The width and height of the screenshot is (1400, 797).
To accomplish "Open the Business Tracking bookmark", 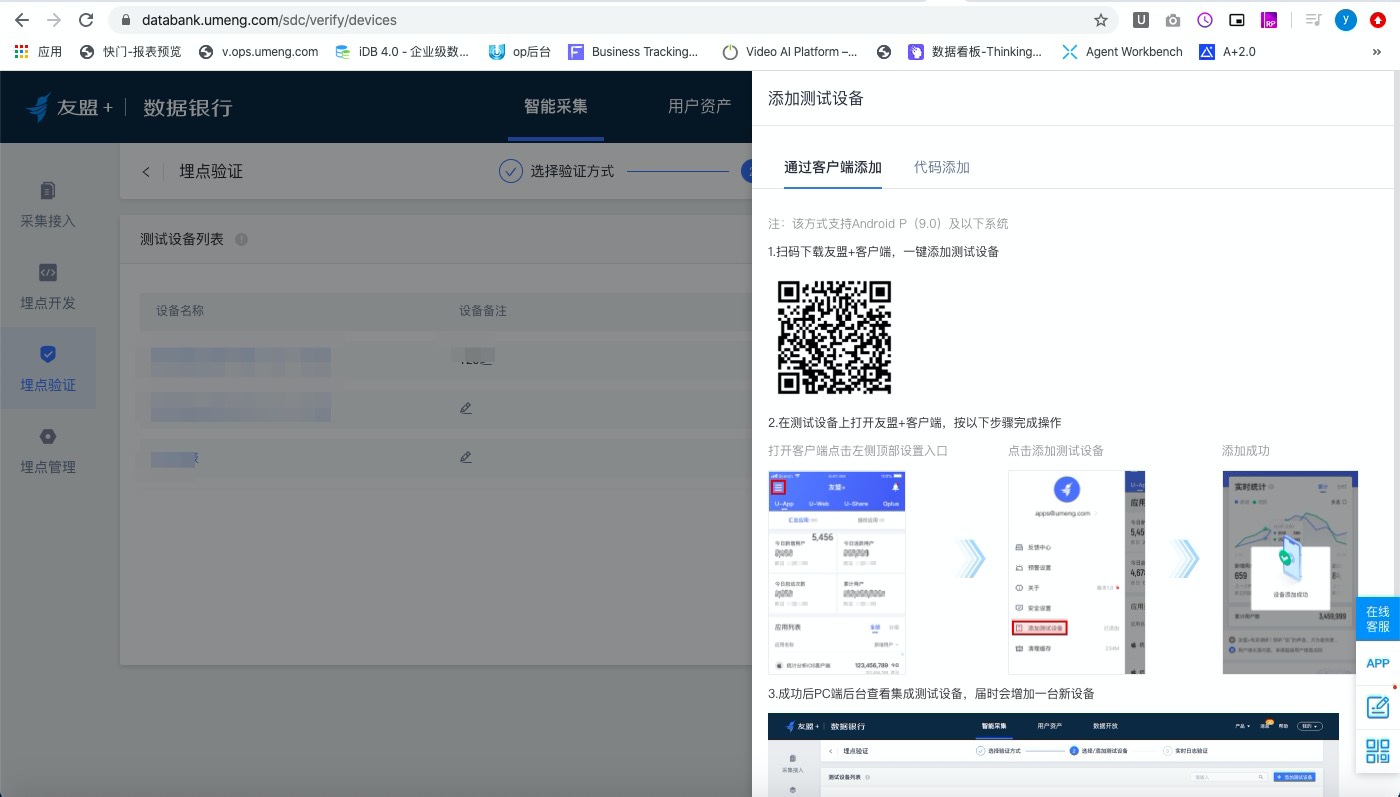I will point(633,52).
